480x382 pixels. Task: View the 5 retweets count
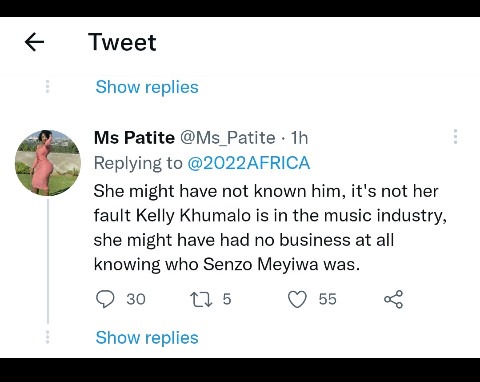(227, 299)
